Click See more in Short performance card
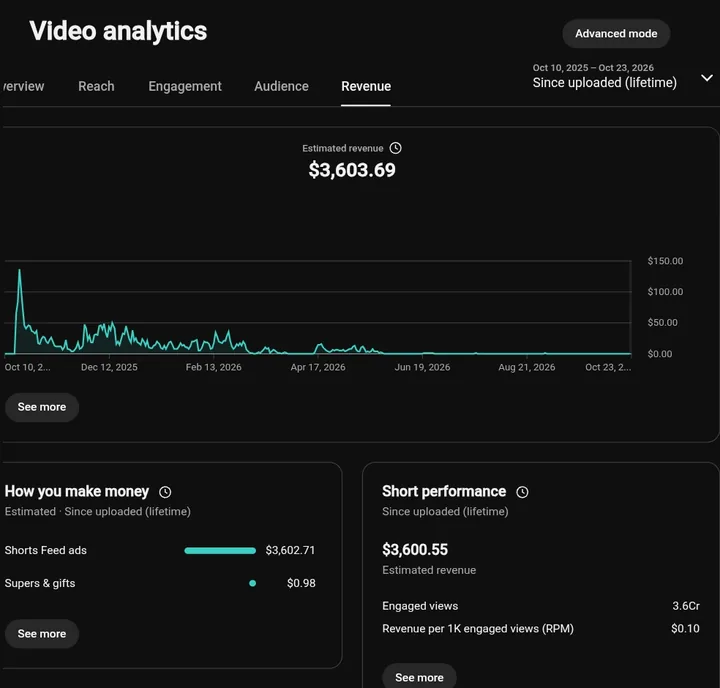Image resolution: width=720 pixels, height=688 pixels. [419, 677]
